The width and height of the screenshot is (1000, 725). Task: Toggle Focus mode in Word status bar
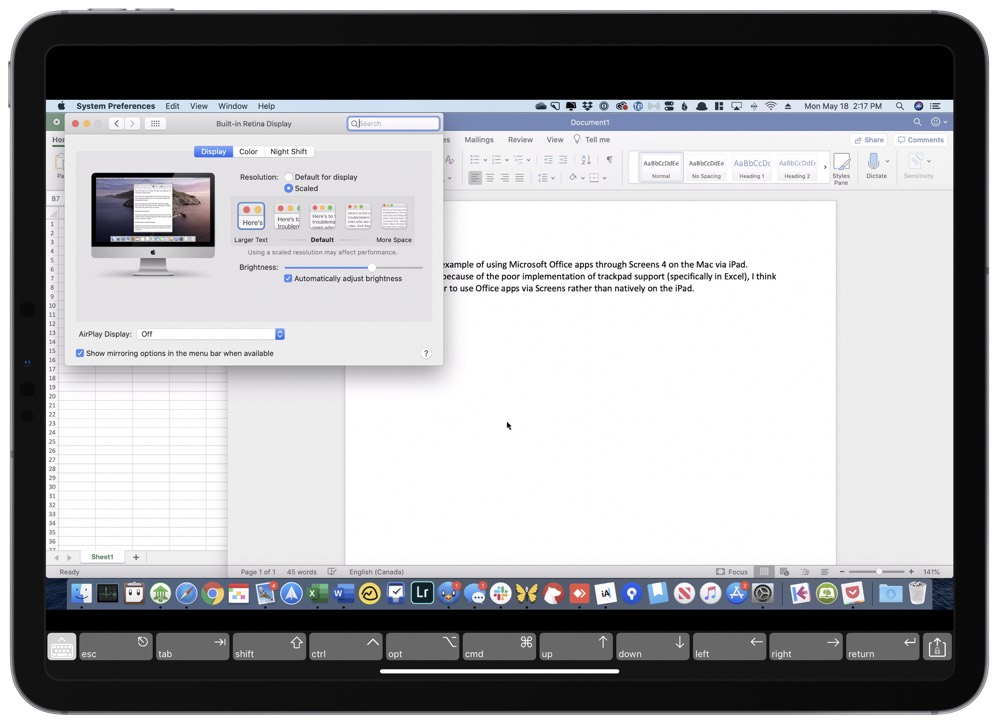click(732, 572)
